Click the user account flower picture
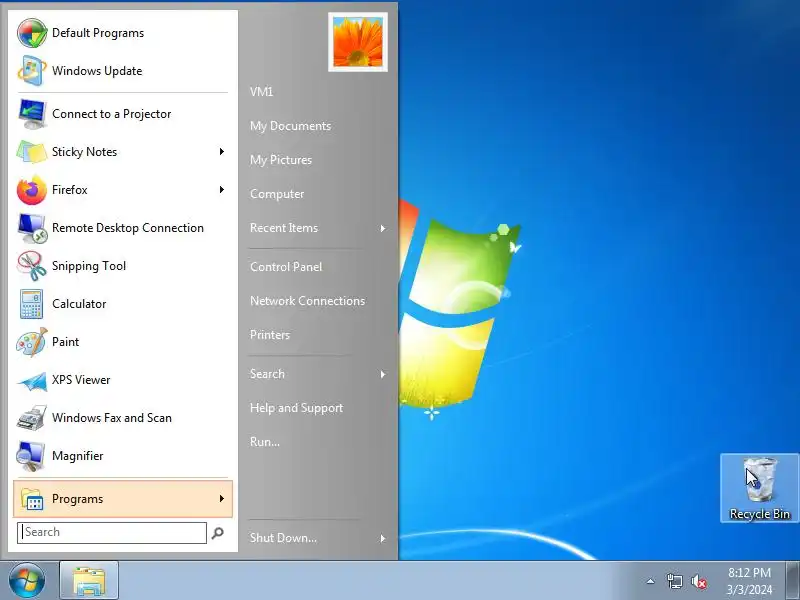The image size is (800, 600). (x=358, y=42)
